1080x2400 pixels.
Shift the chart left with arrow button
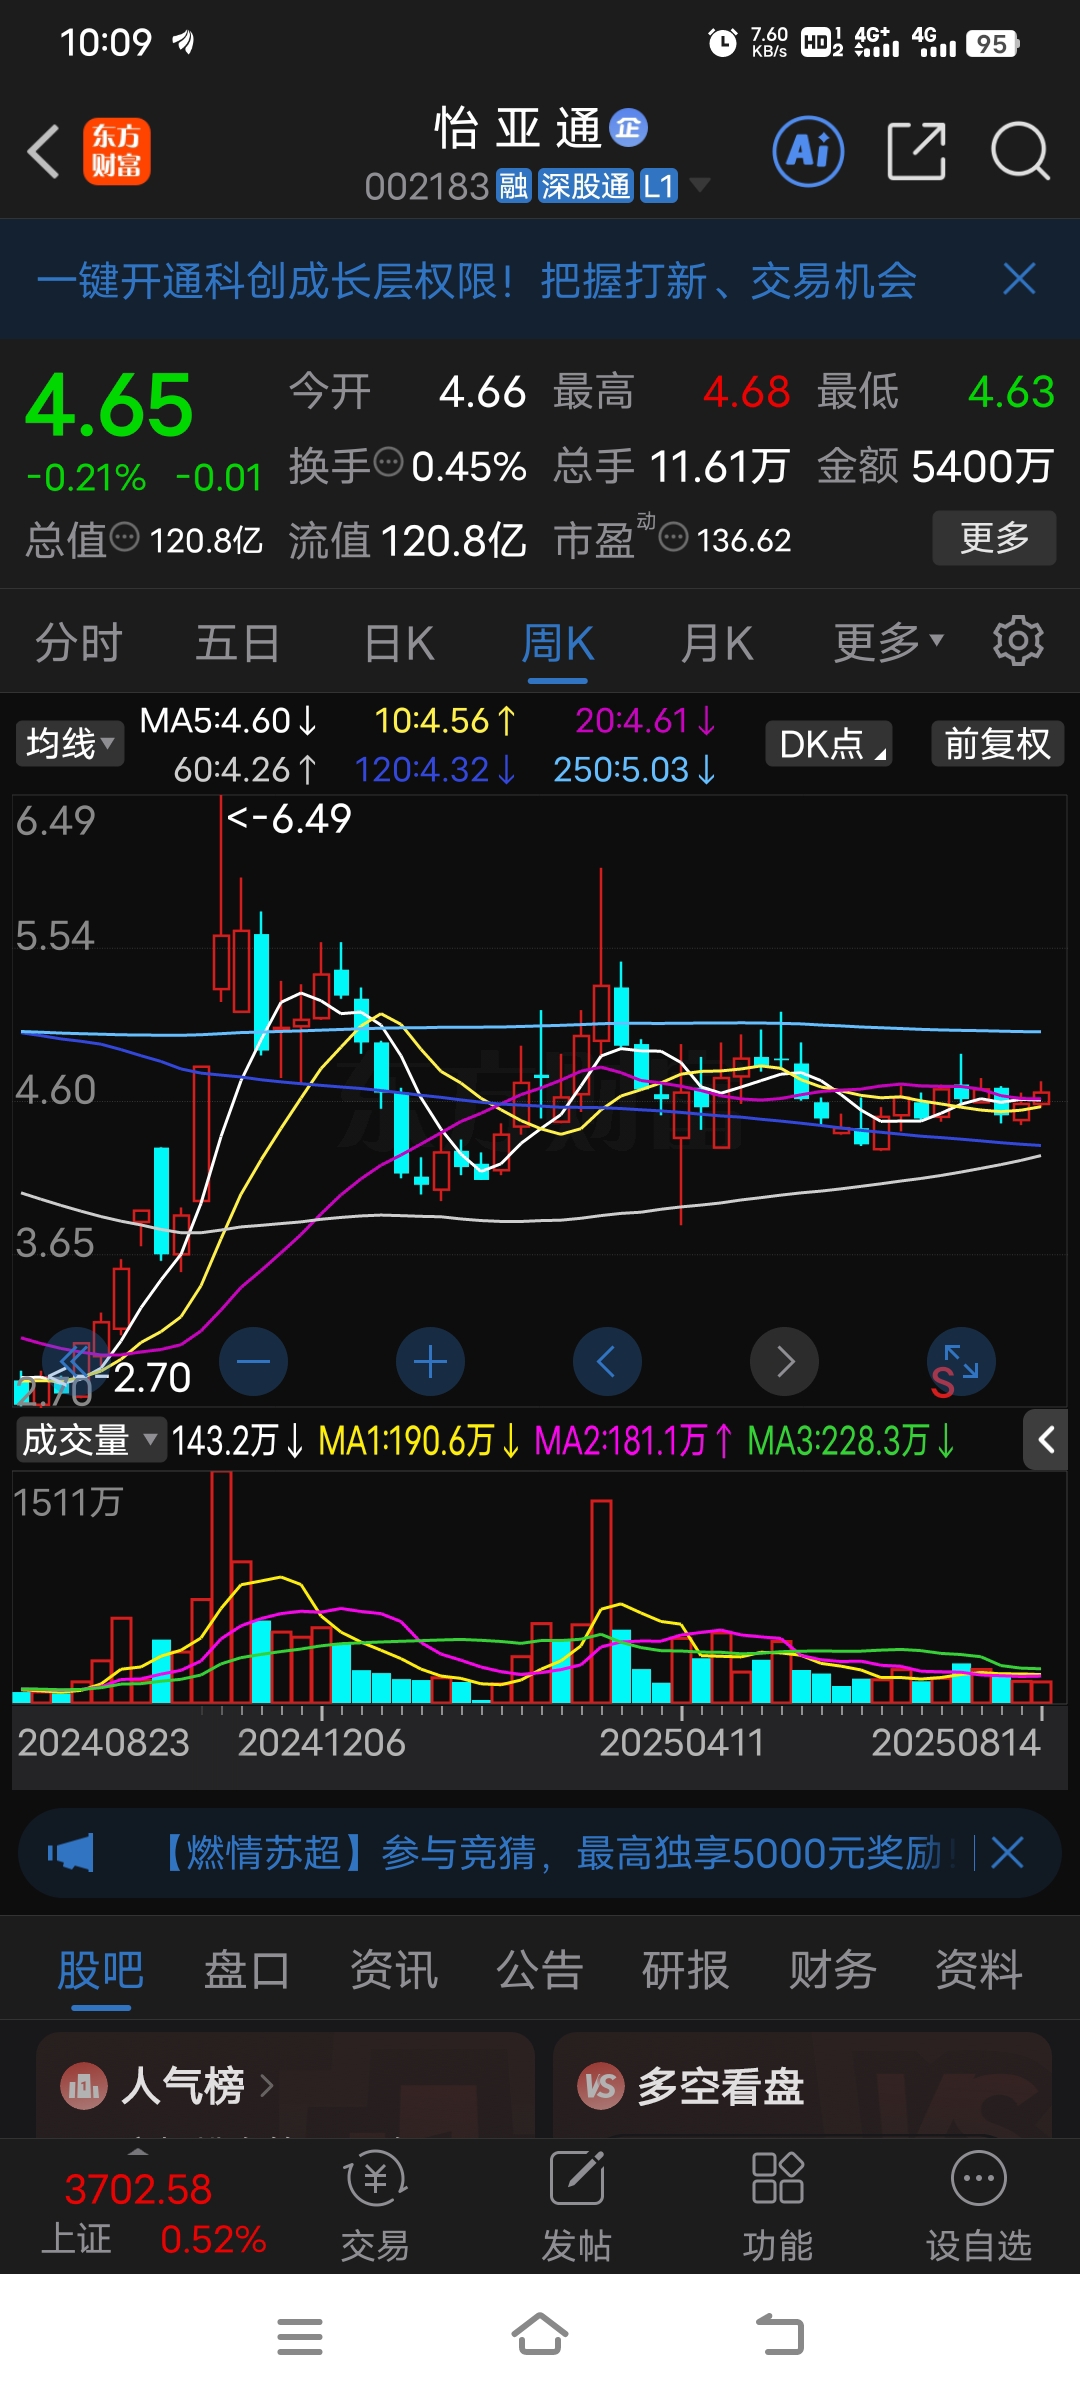tap(607, 1361)
